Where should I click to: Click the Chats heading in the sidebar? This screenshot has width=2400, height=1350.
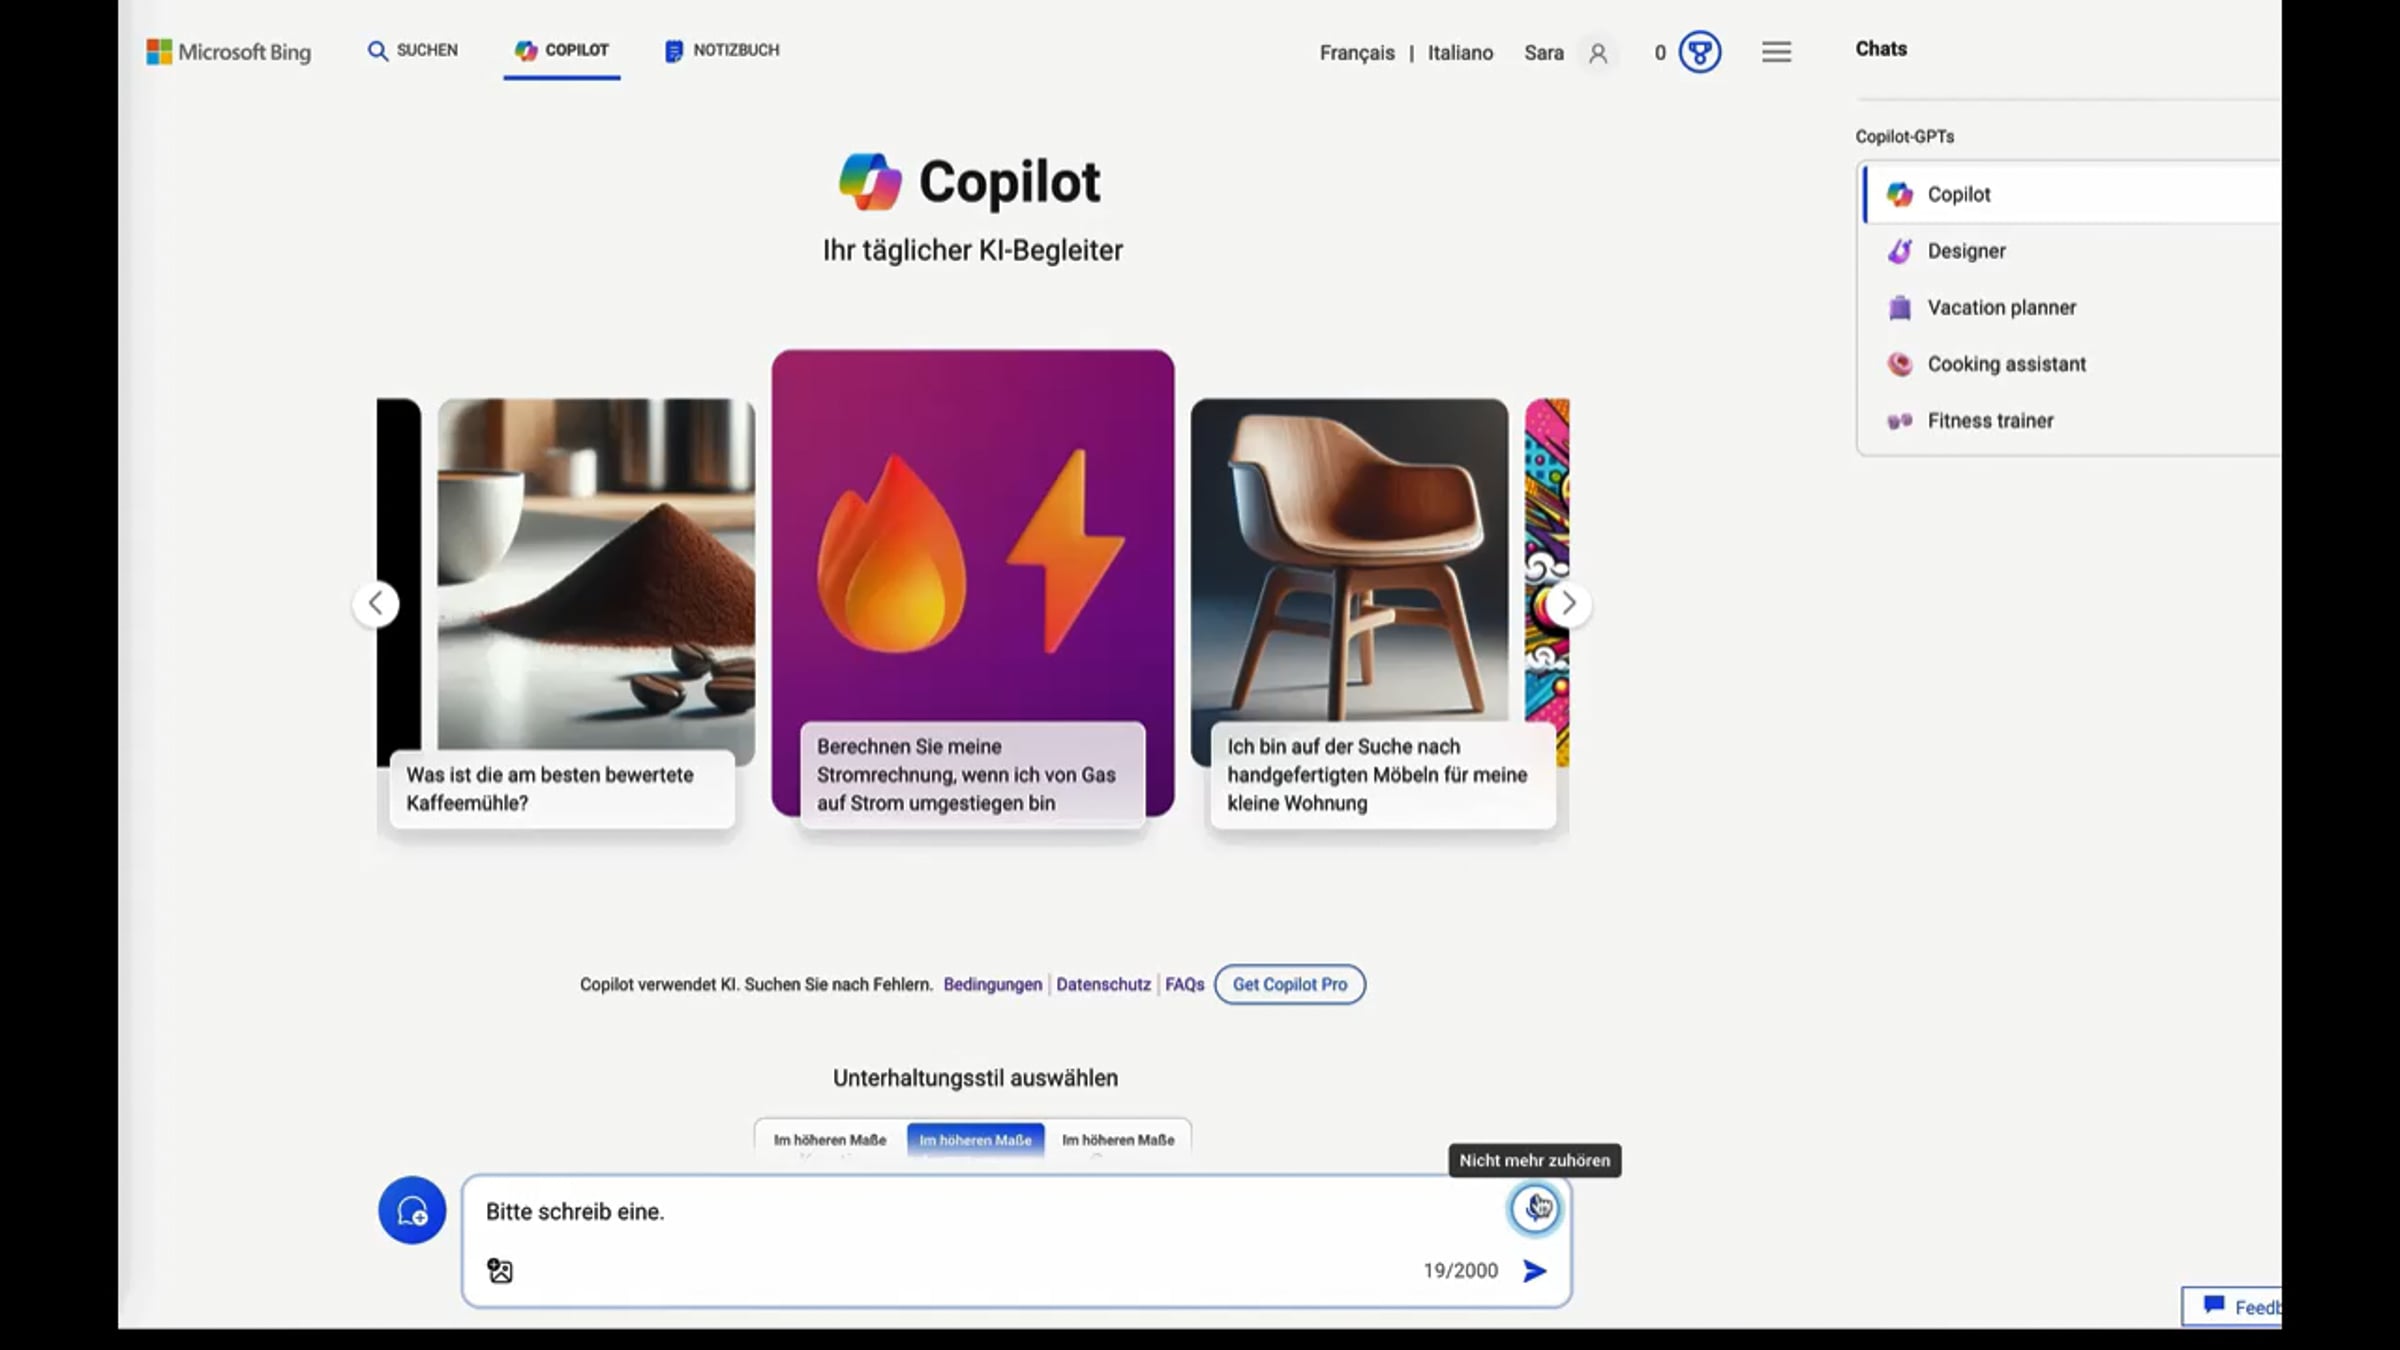point(1881,49)
